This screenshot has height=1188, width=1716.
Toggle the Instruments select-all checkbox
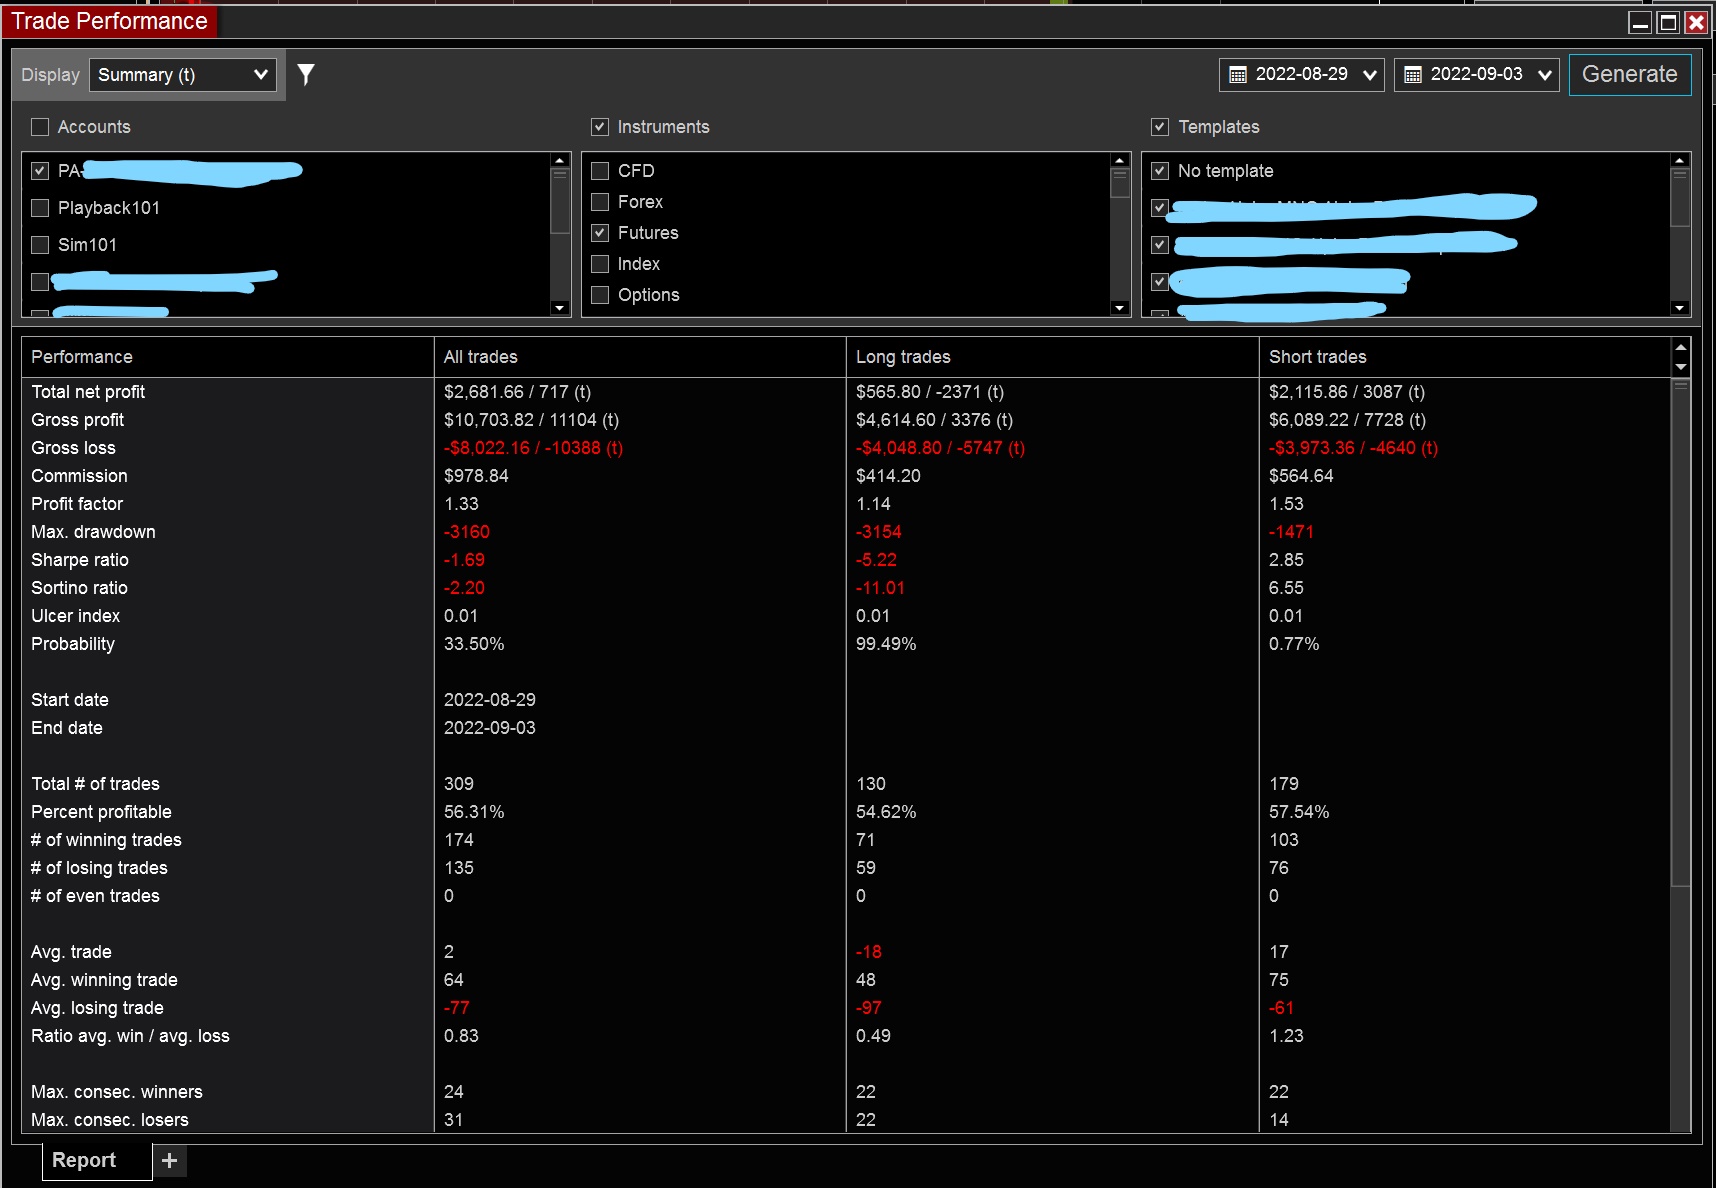600,127
